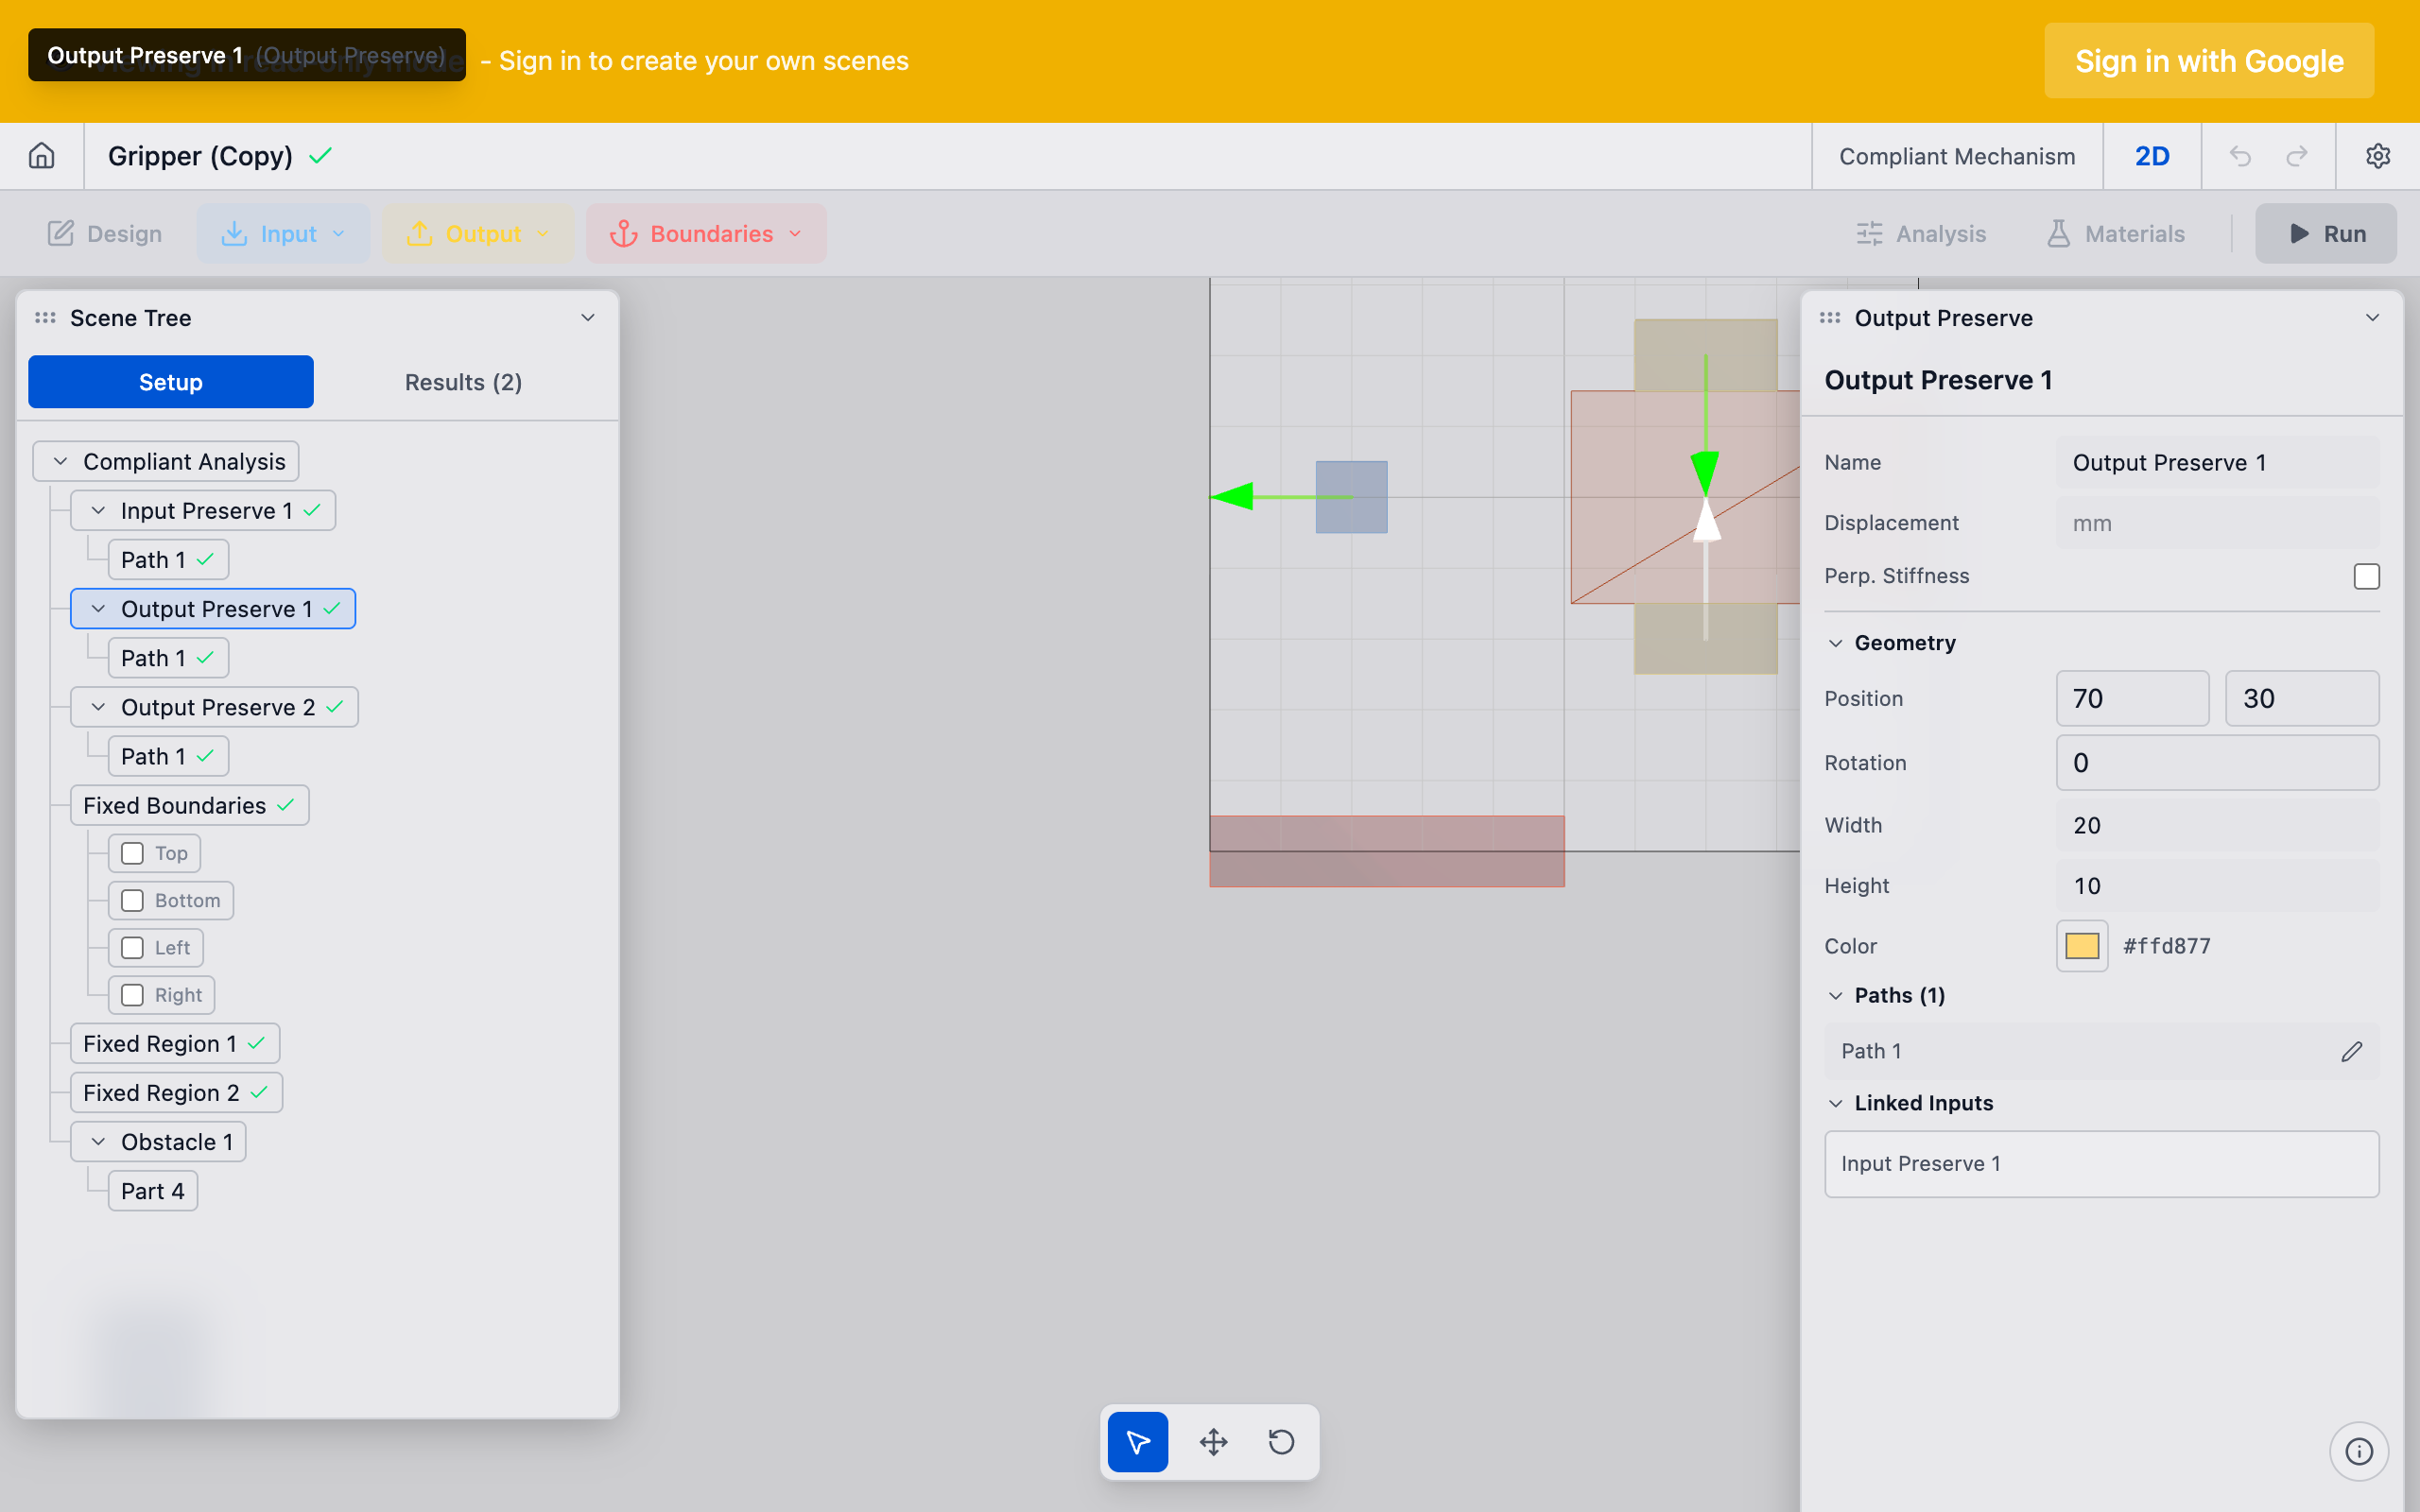Open the settings gear icon
Image resolution: width=2420 pixels, height=1512 pixels.
(x=2377, y=156)
